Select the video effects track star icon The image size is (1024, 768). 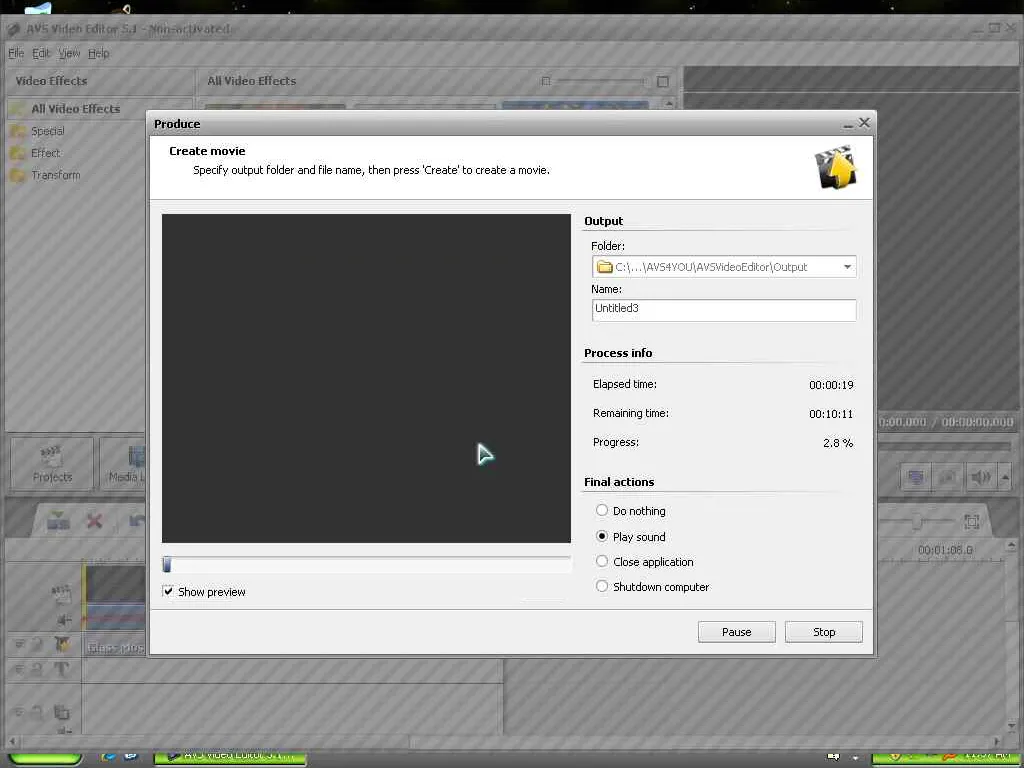(x=62, y=645)
